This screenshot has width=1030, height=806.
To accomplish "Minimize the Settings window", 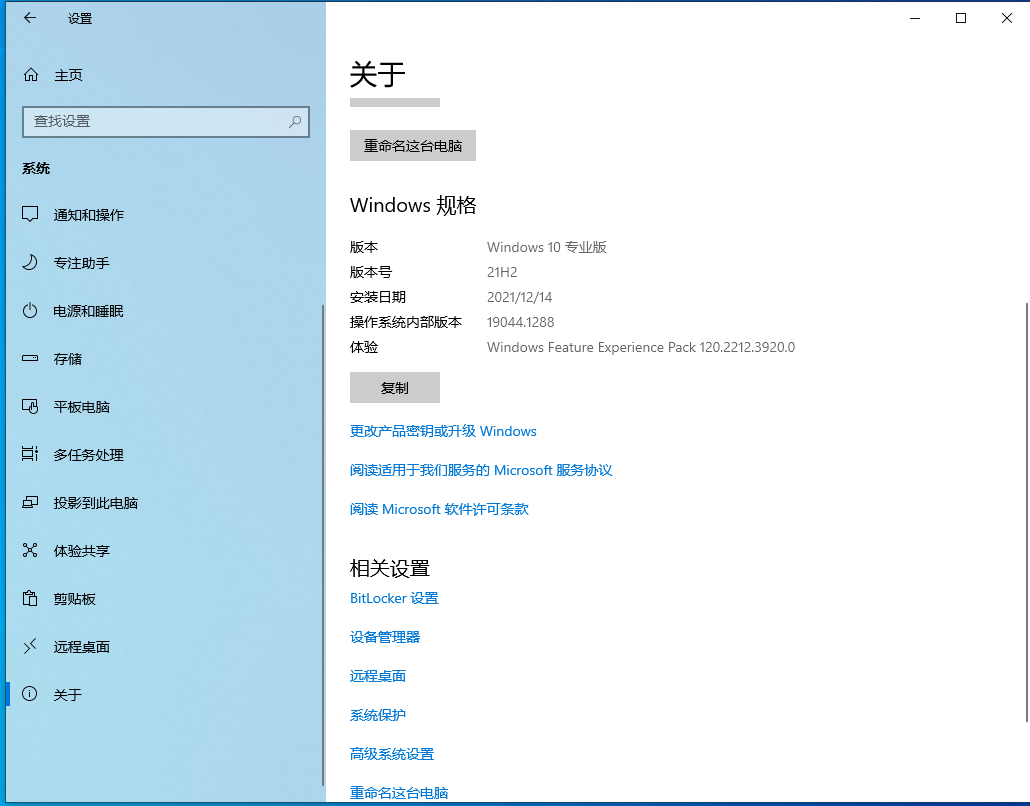I will (914, 18).
